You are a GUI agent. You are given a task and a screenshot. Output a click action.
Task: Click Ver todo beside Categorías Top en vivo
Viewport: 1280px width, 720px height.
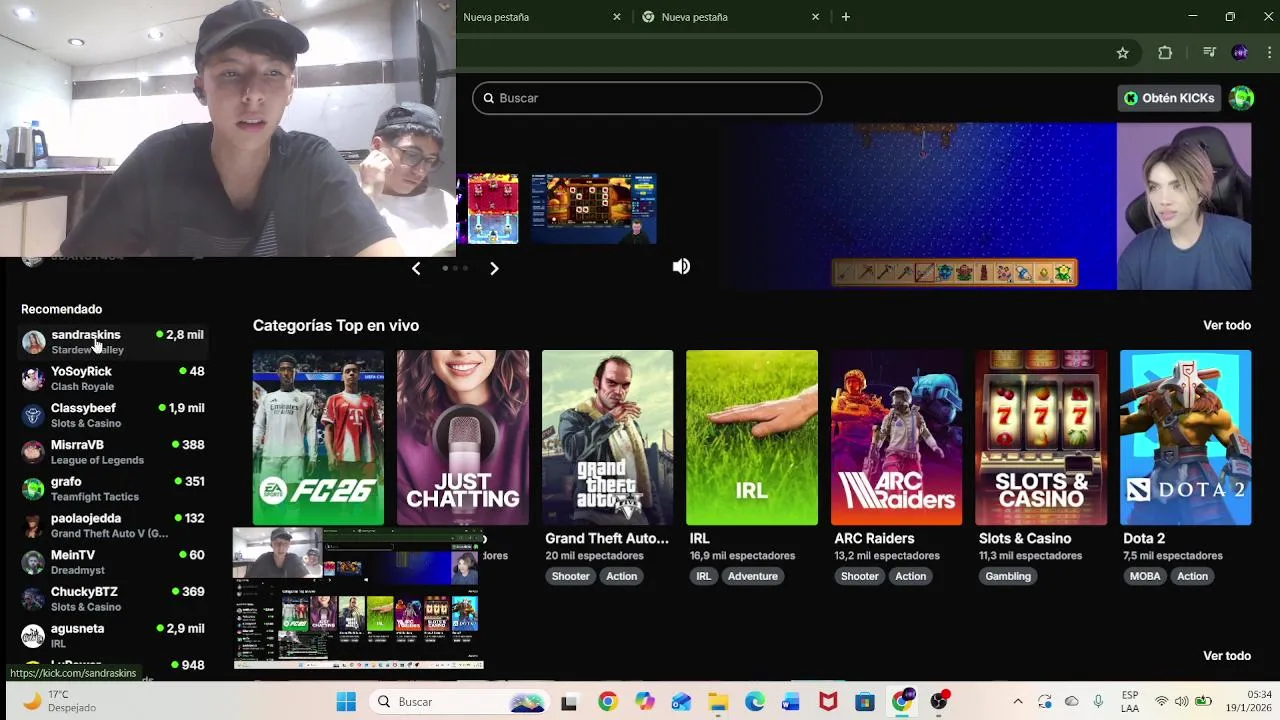[x=1227, y=325]
